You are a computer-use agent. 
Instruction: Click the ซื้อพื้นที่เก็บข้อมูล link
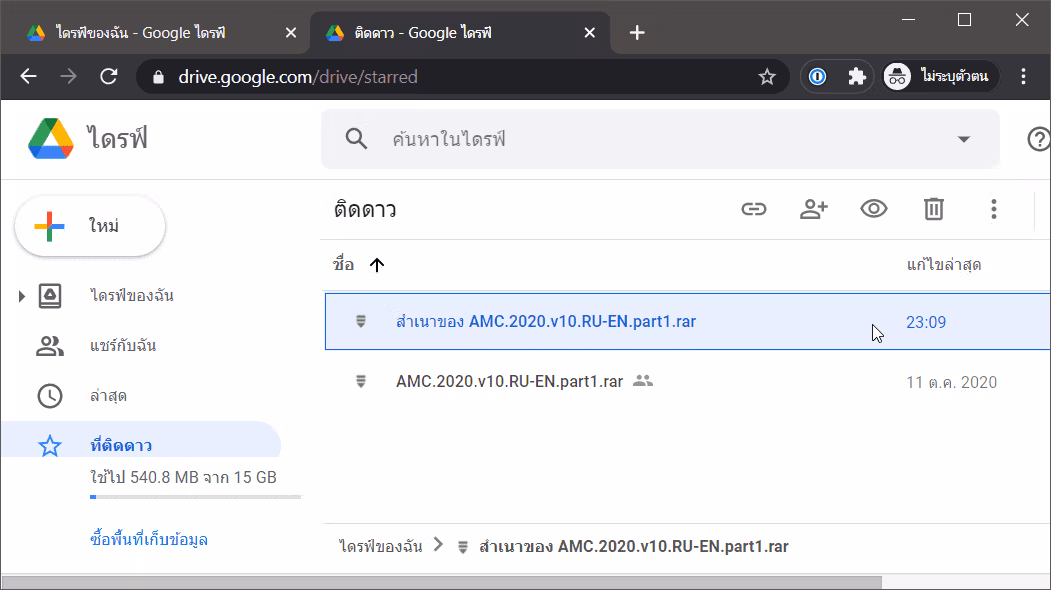[x=149, y=540]
